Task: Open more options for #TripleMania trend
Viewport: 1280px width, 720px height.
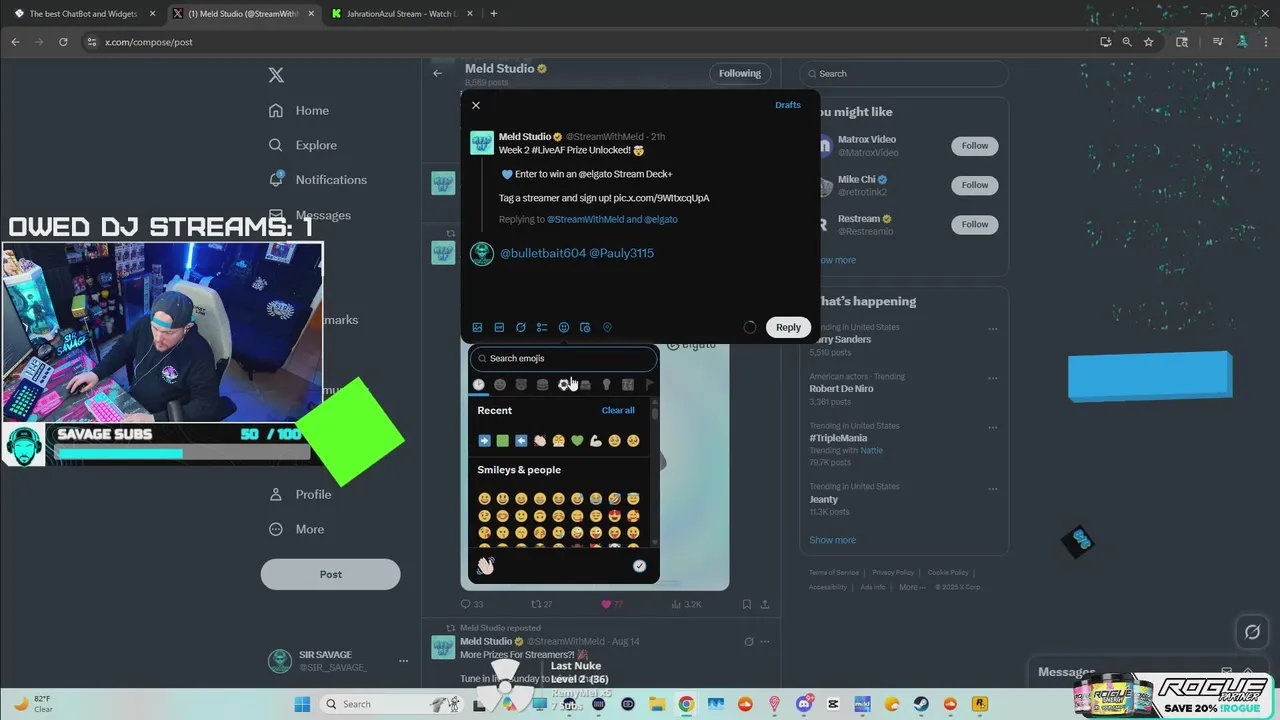Action: (x=992, y=427)
